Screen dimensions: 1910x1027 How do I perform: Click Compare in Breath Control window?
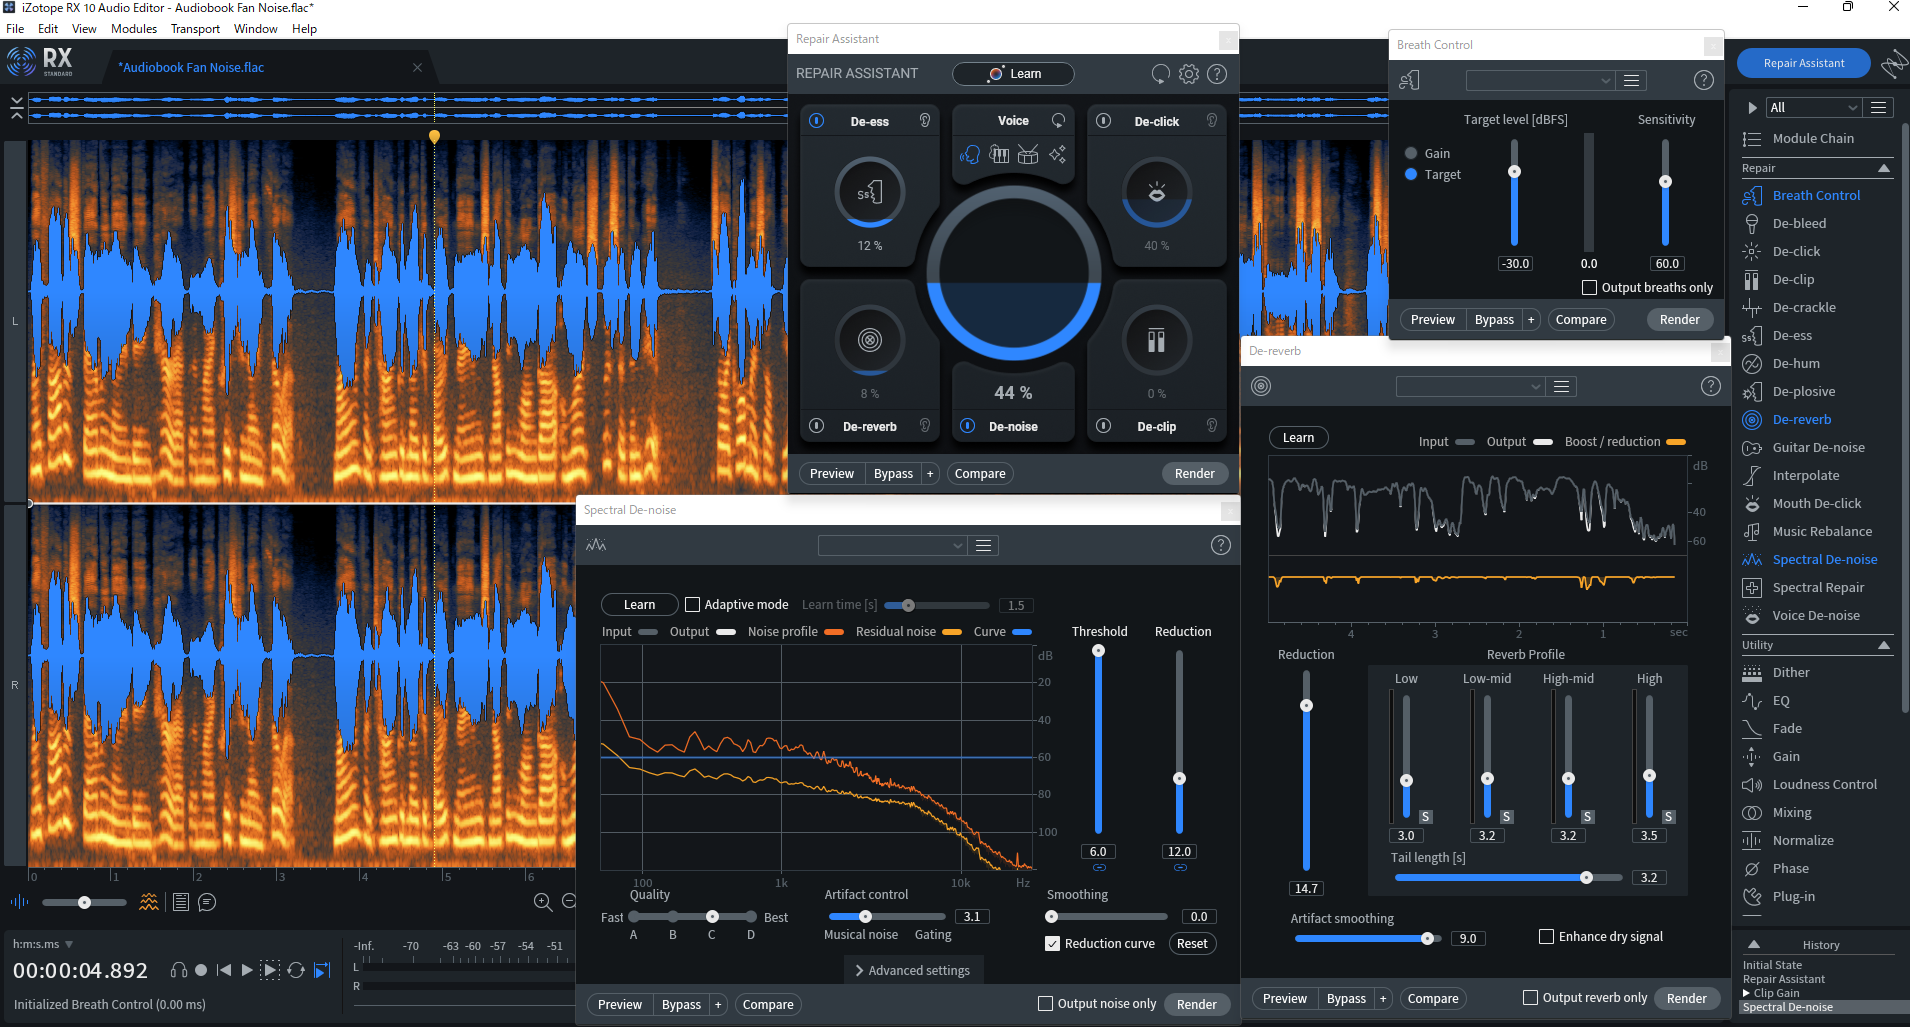click(x=1581, y=320)
